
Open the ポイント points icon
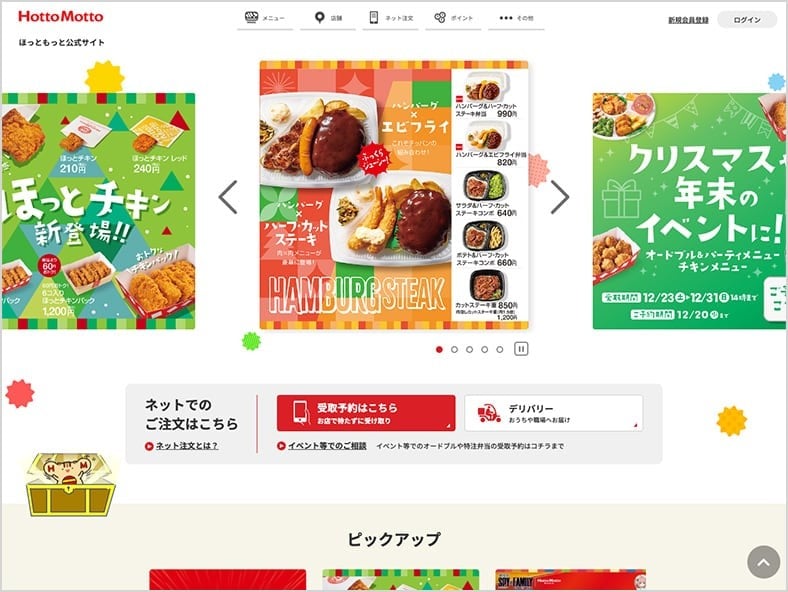point(440,18)
